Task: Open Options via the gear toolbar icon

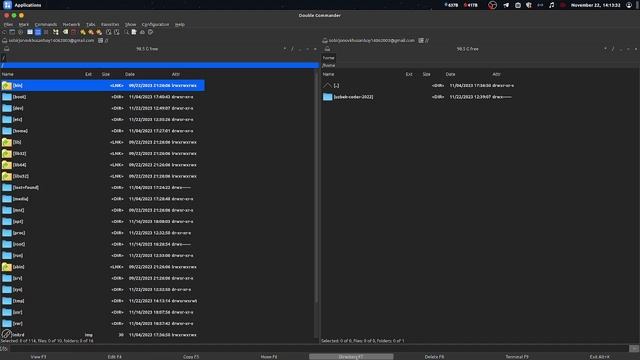Action: pos(20,32)
